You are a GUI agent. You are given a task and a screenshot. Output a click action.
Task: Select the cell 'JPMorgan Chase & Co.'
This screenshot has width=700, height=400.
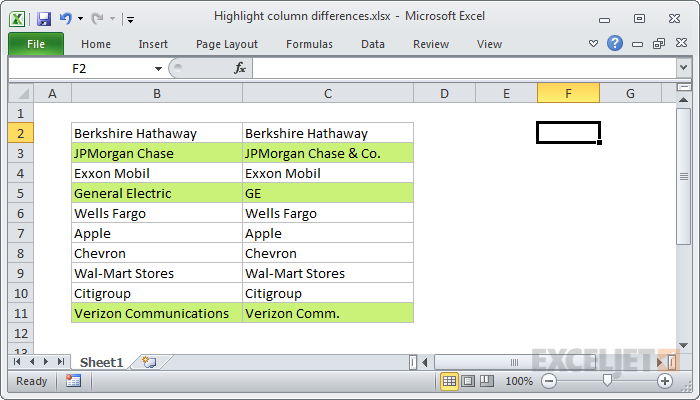click(x=328, y=153)
